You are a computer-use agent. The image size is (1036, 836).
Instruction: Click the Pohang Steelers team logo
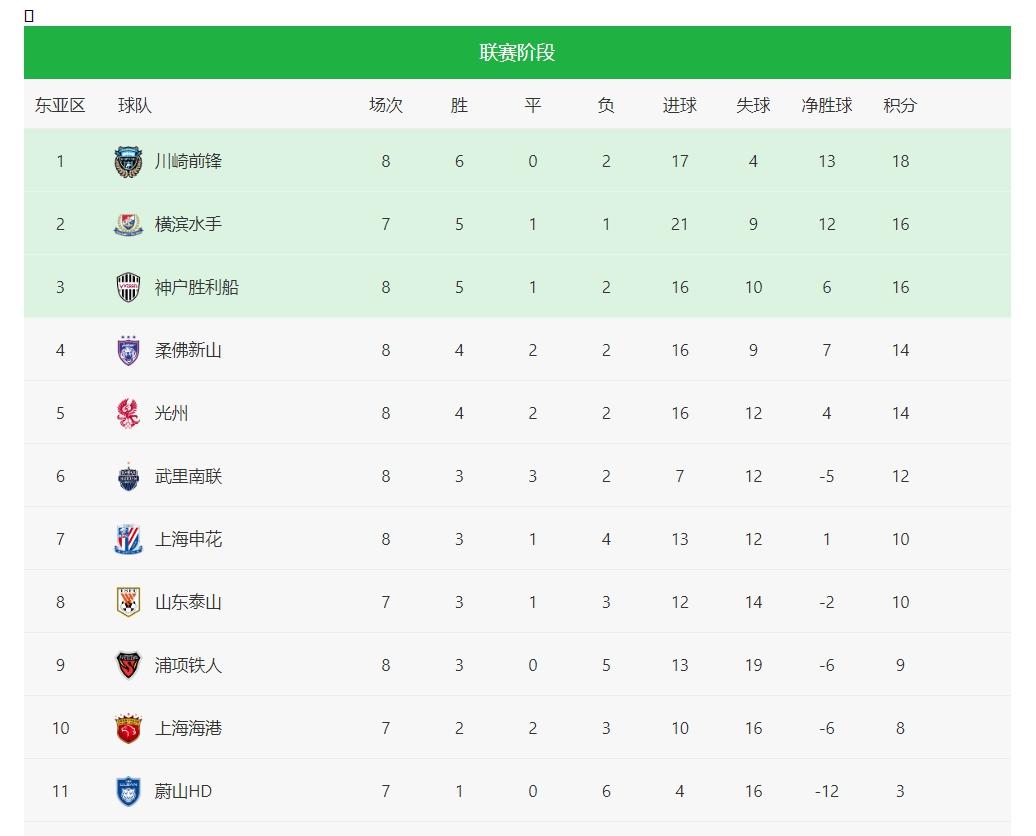[128, 665]
